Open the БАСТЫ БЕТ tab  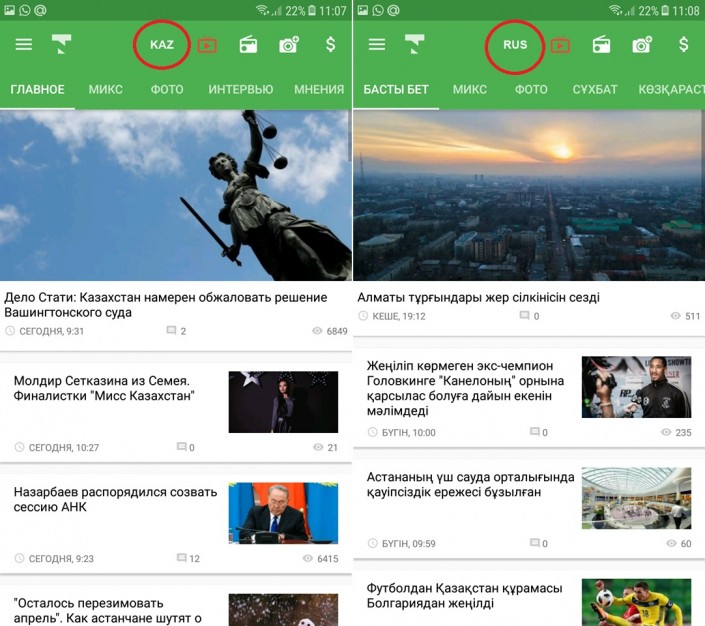[396, 90]
